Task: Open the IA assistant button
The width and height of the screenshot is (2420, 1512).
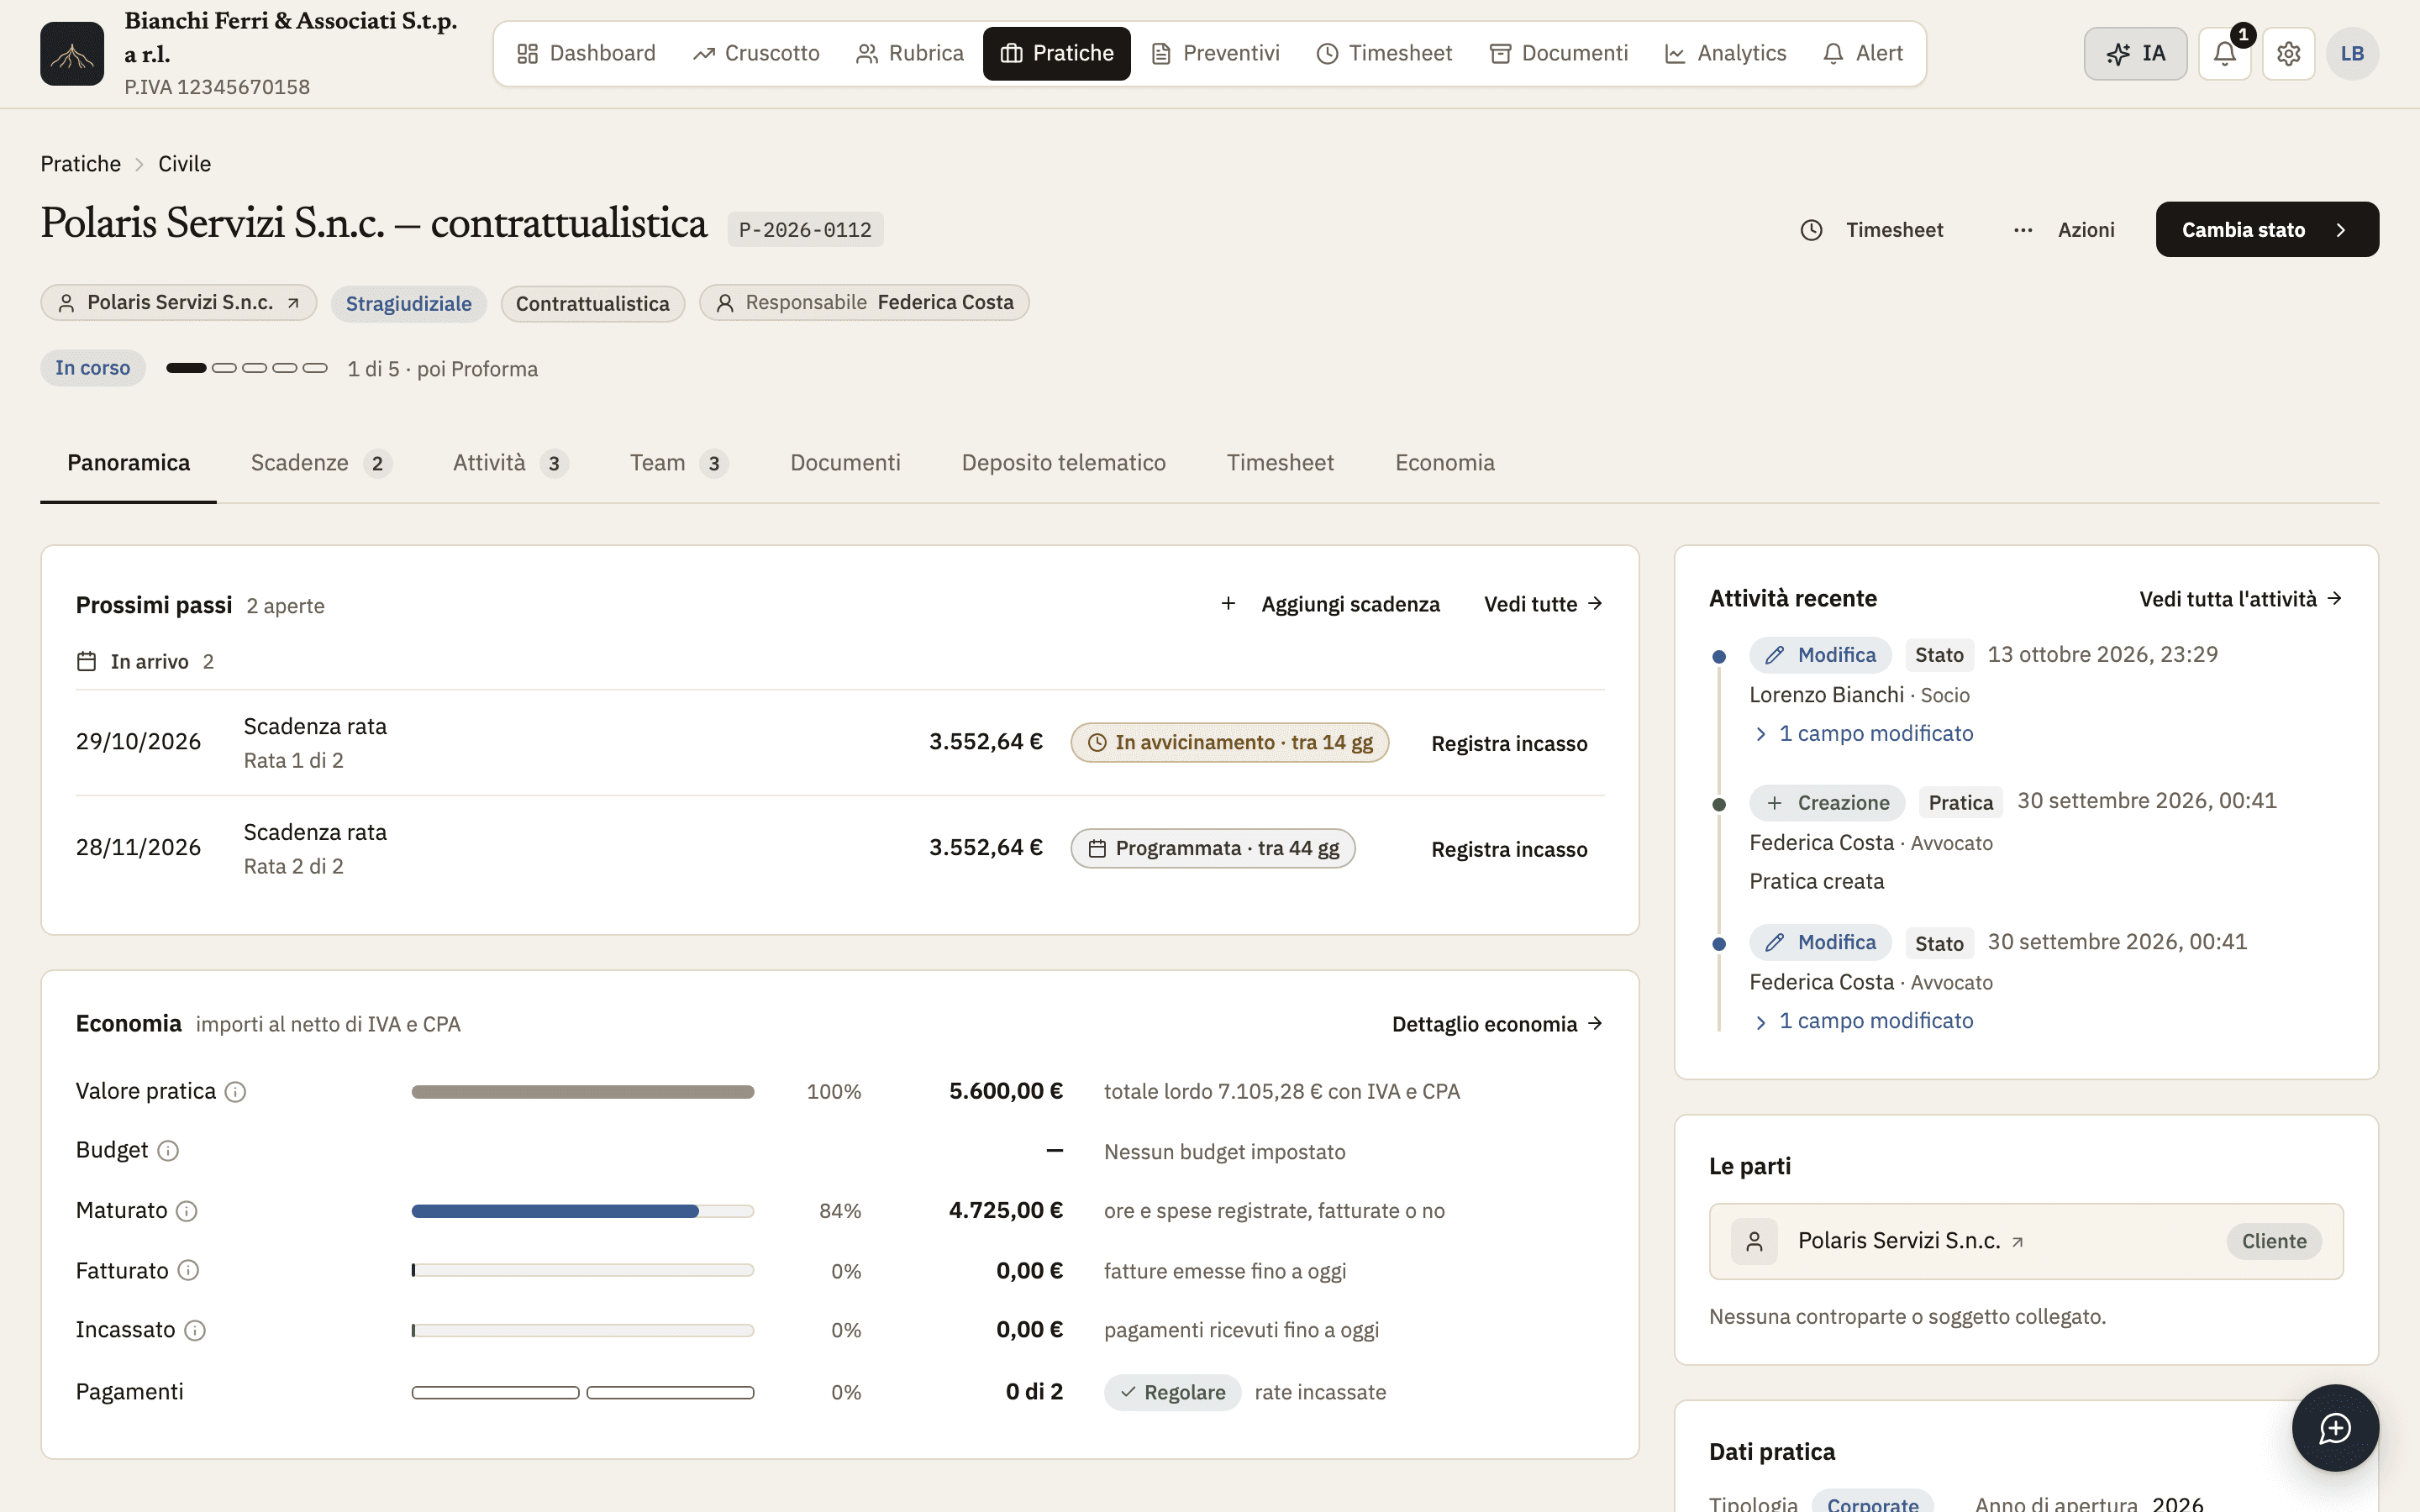Action: 2135,53
